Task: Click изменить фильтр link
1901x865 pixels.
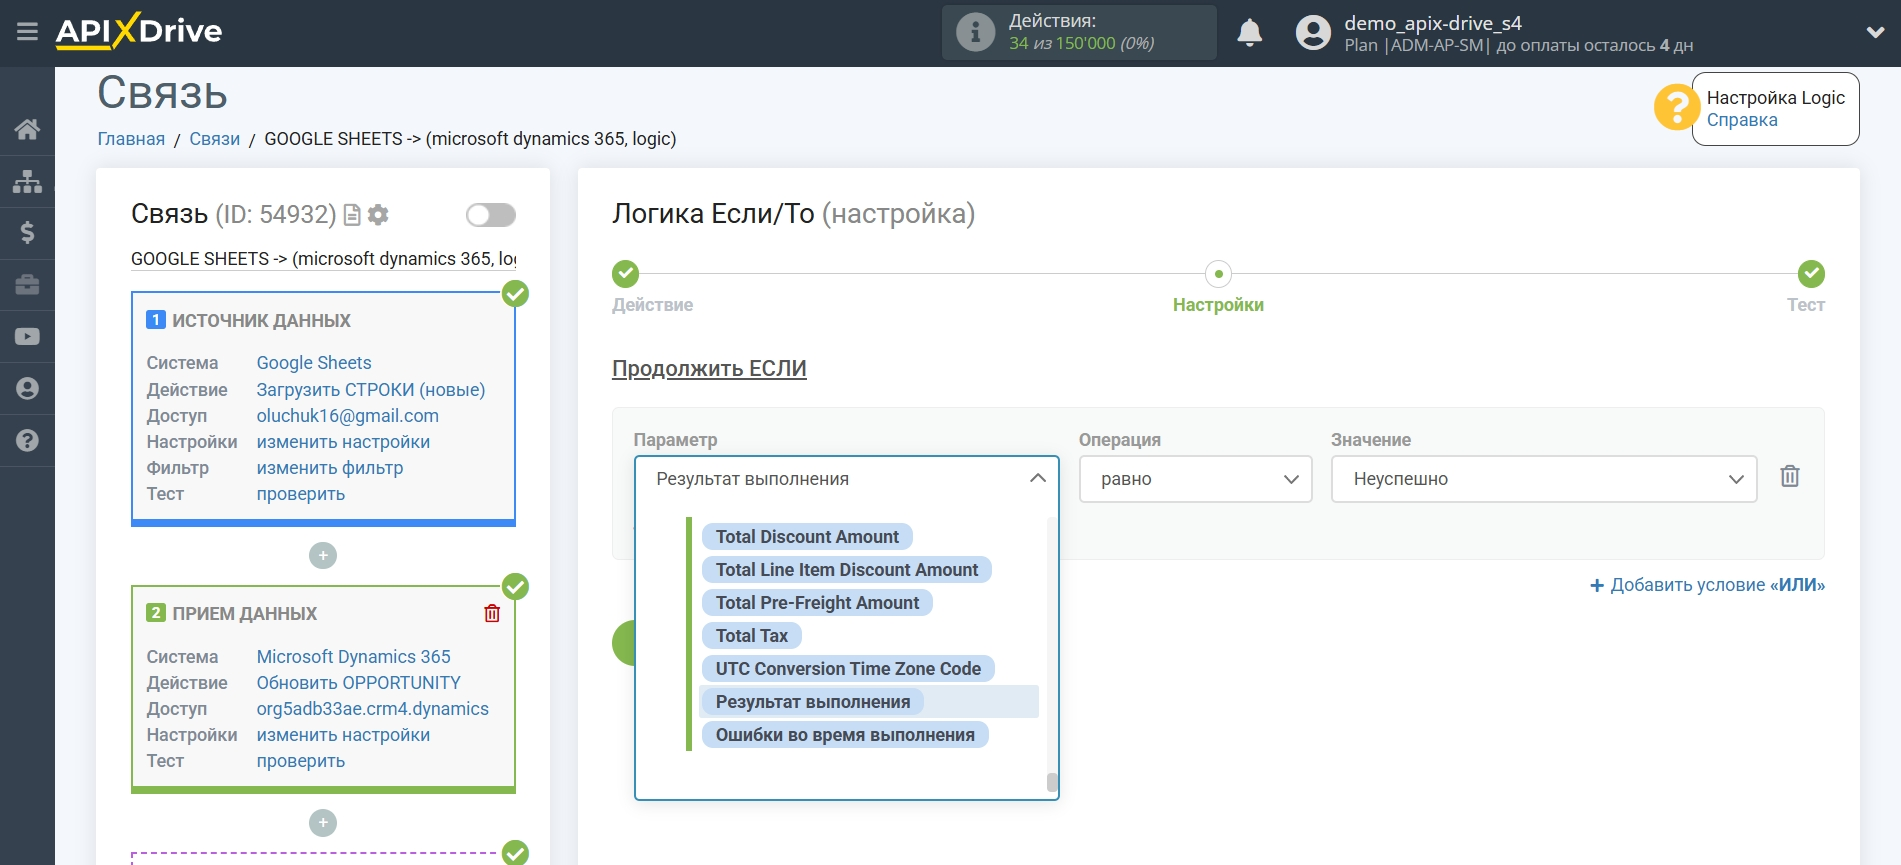Action: (330, 468)
